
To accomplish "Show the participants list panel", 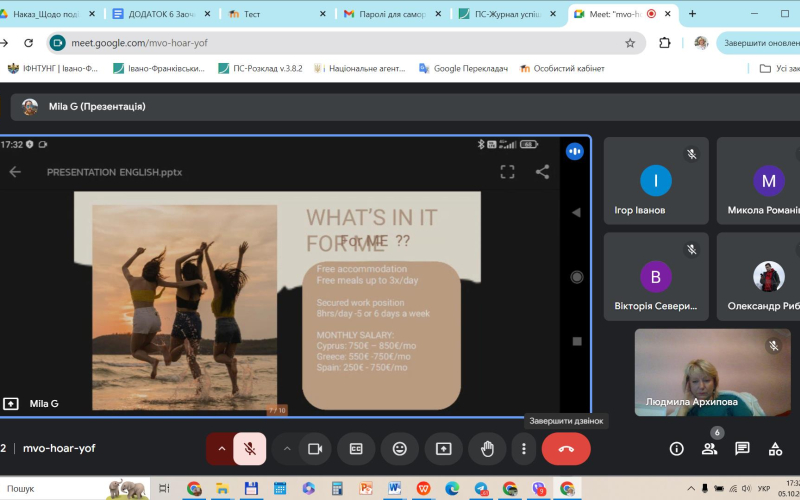I will click(709, 448).
